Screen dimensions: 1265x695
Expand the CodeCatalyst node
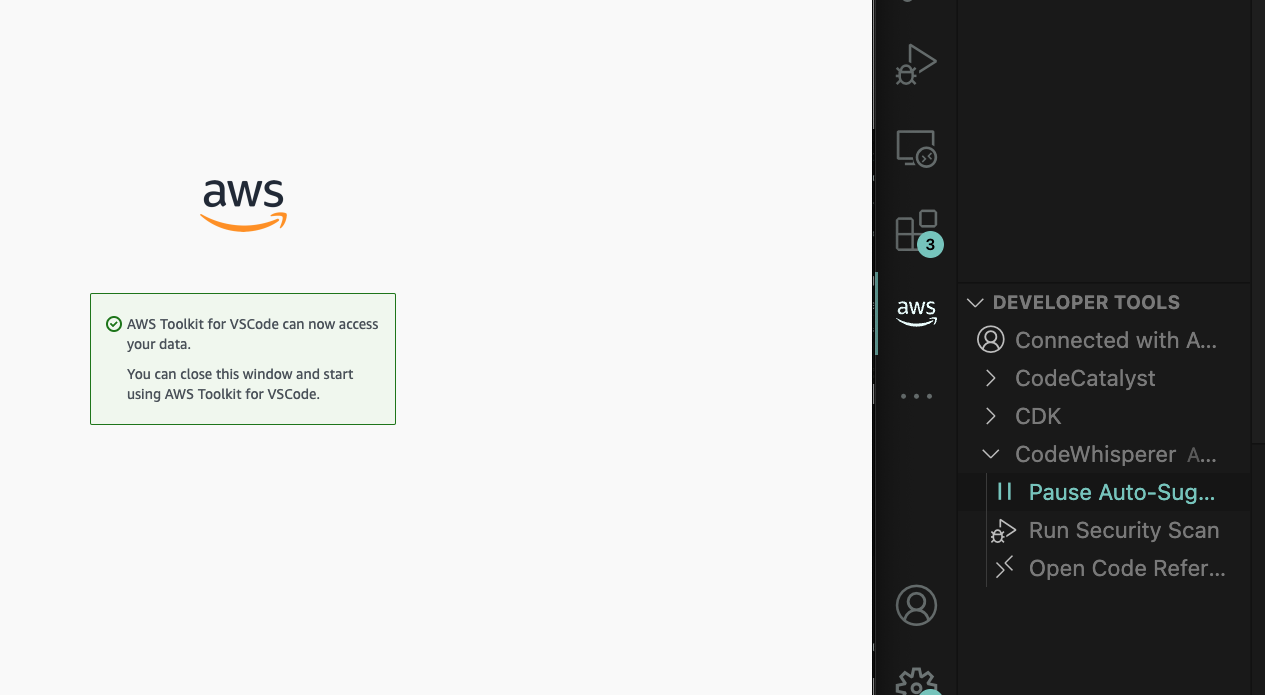pos(990,378)
